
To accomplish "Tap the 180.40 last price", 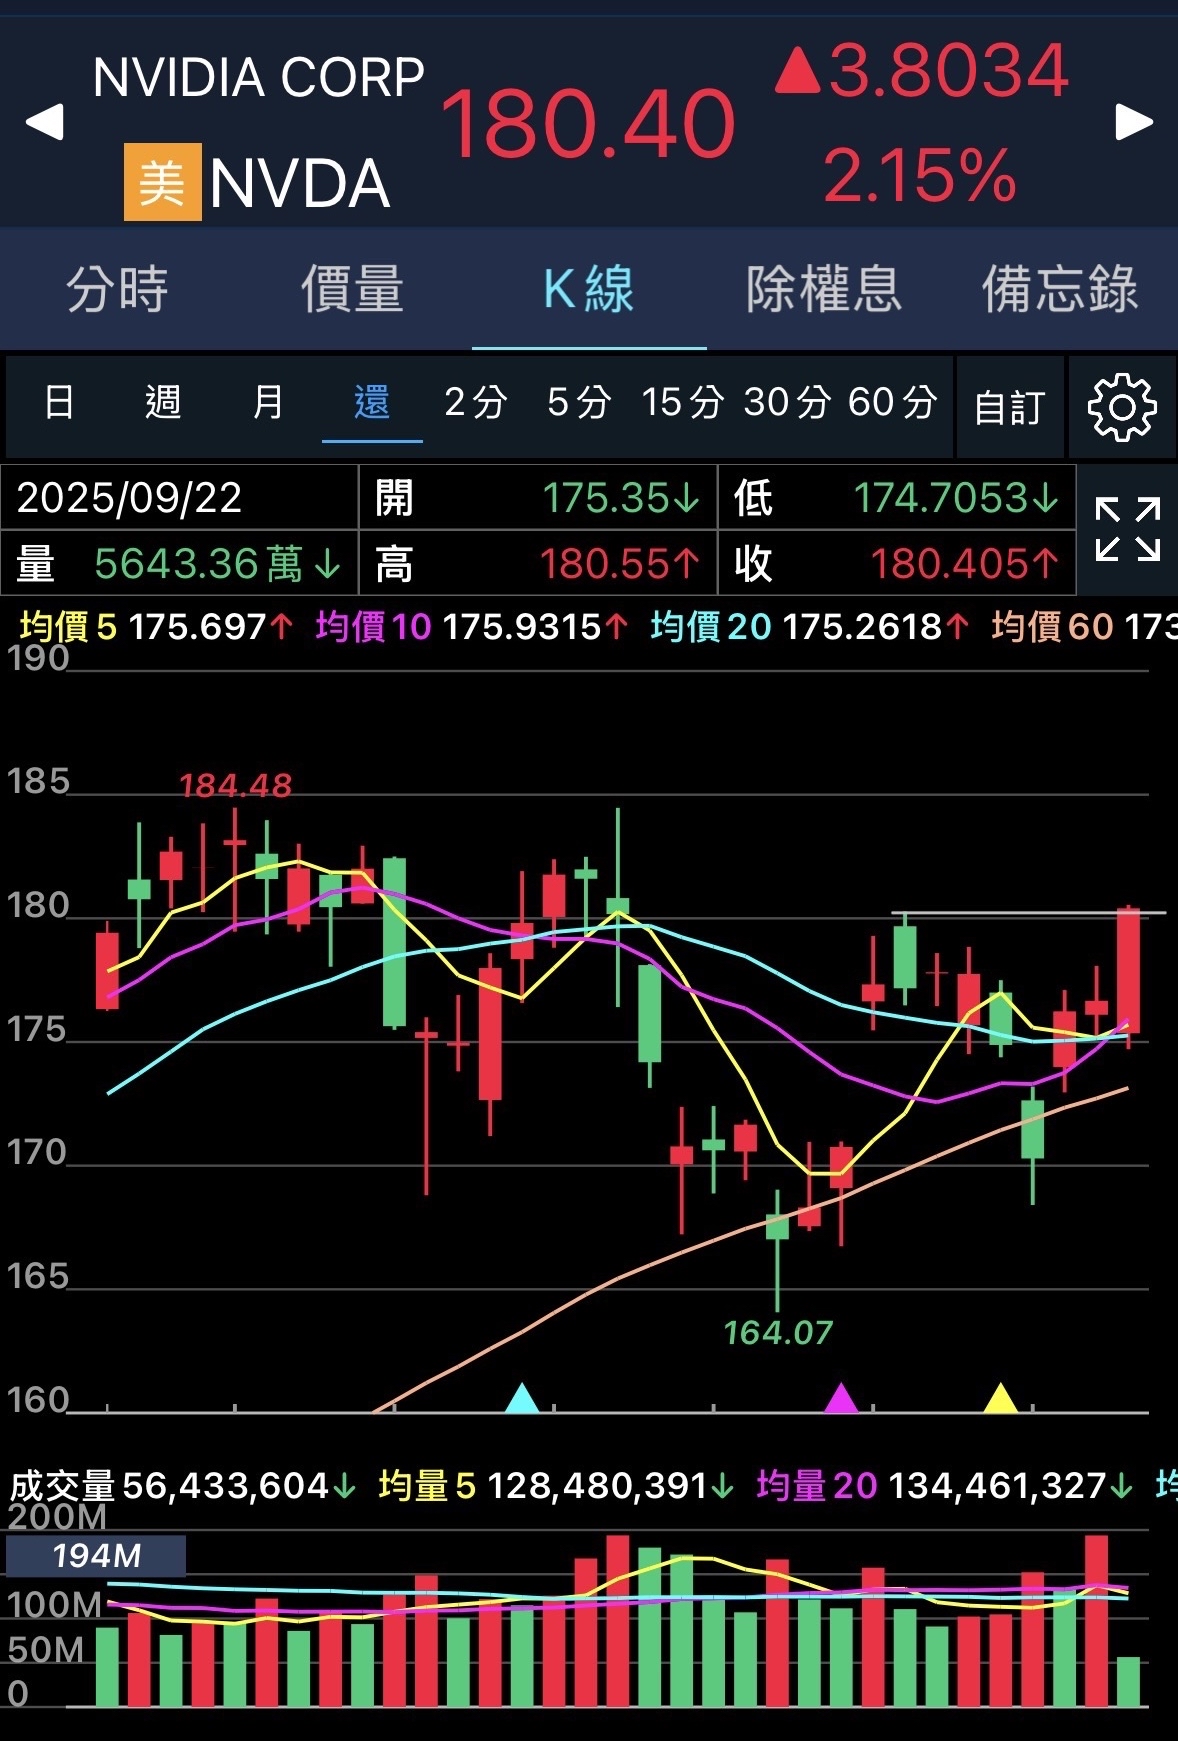I will (588, 124).
